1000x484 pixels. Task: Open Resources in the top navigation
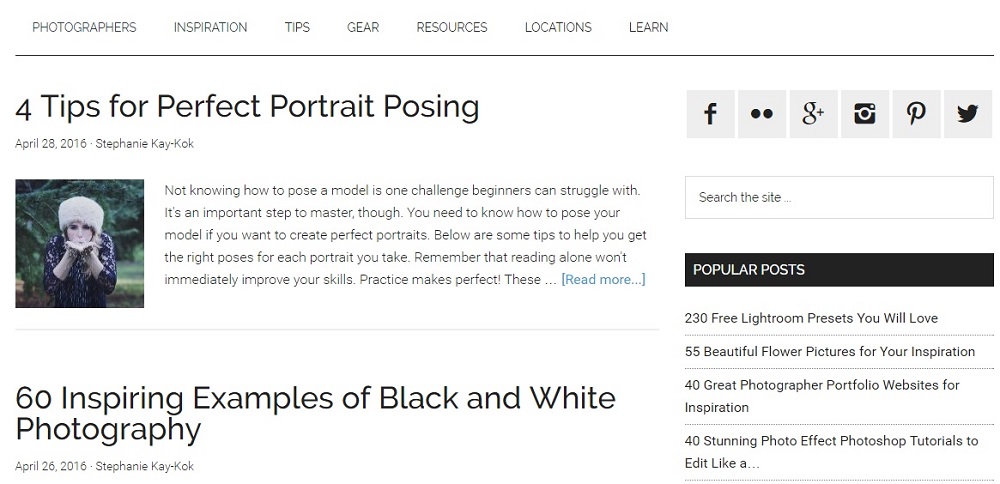point(452,27)
